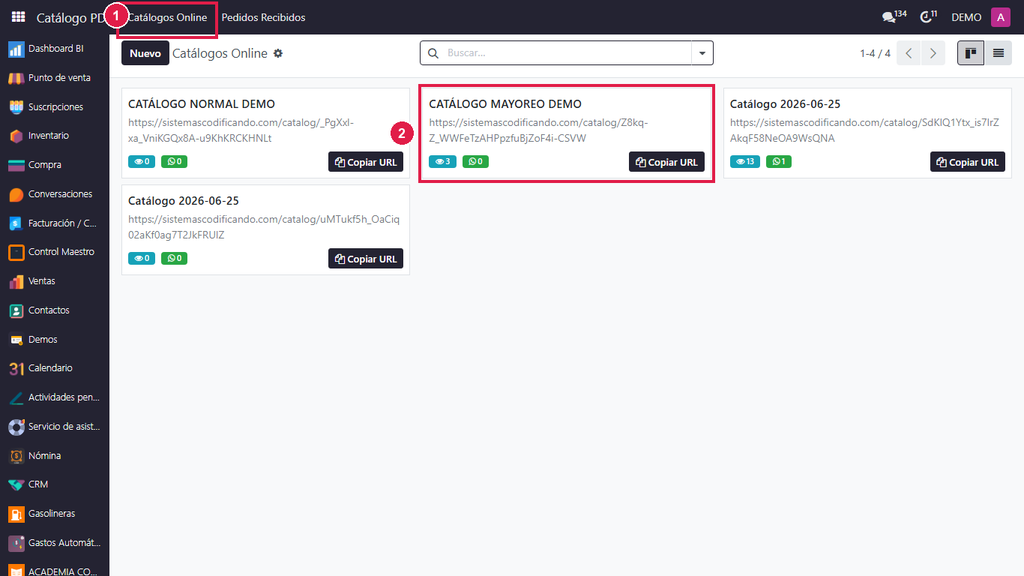Screen dimensions: 1024x576
Task: Click the catalog URL starting with Z8kq
Action: 538,131
